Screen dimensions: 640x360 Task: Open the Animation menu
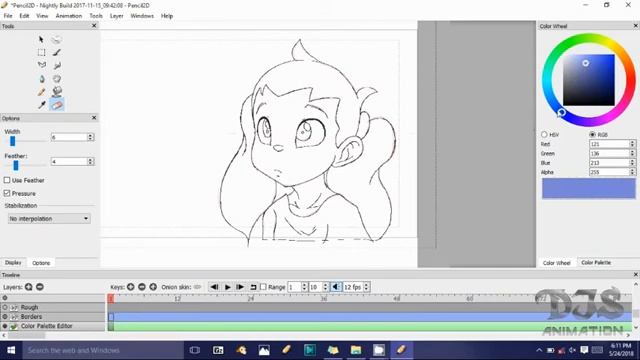[x=69, y=16]
